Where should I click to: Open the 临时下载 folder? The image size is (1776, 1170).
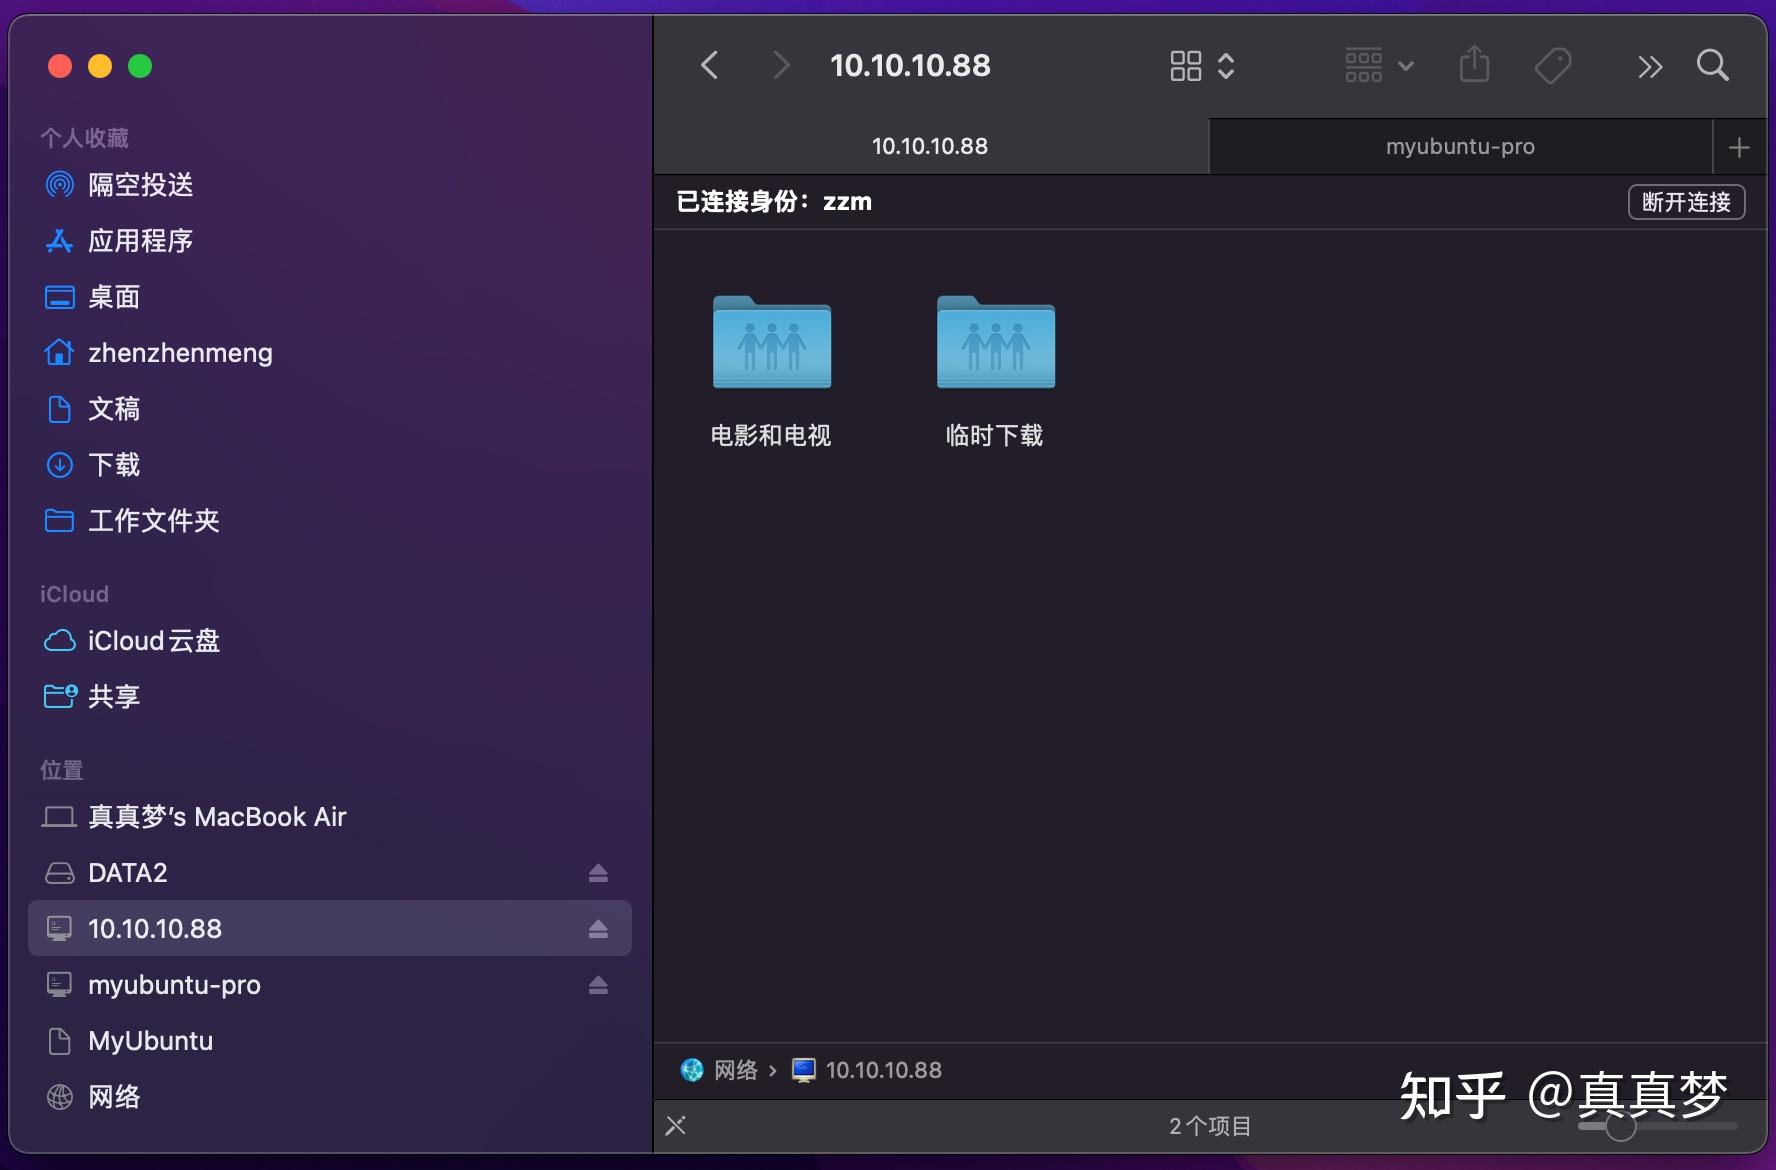coord(995,343)
